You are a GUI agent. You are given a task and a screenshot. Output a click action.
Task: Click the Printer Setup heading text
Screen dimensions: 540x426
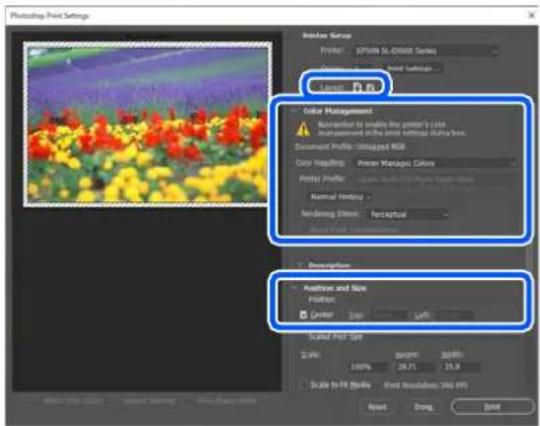click(x=326, y=35)
